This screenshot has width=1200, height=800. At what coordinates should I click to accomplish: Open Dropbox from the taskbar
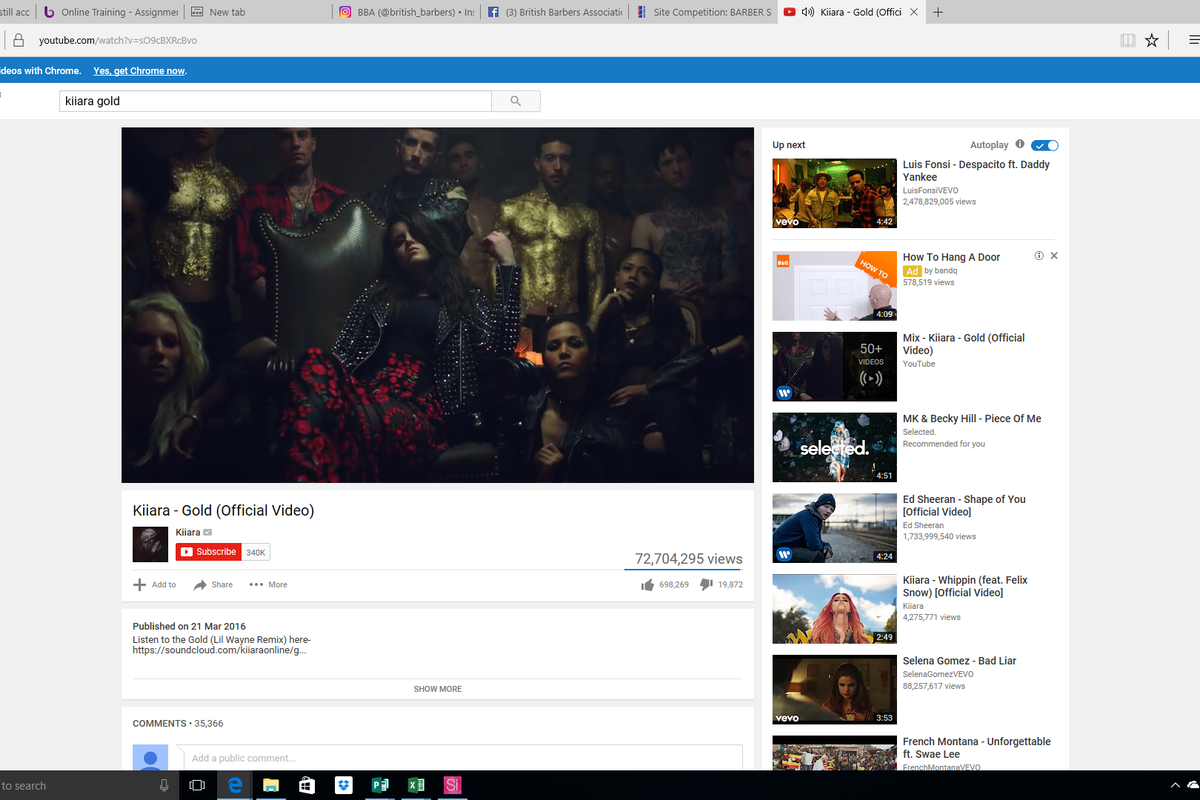[343, 786]
